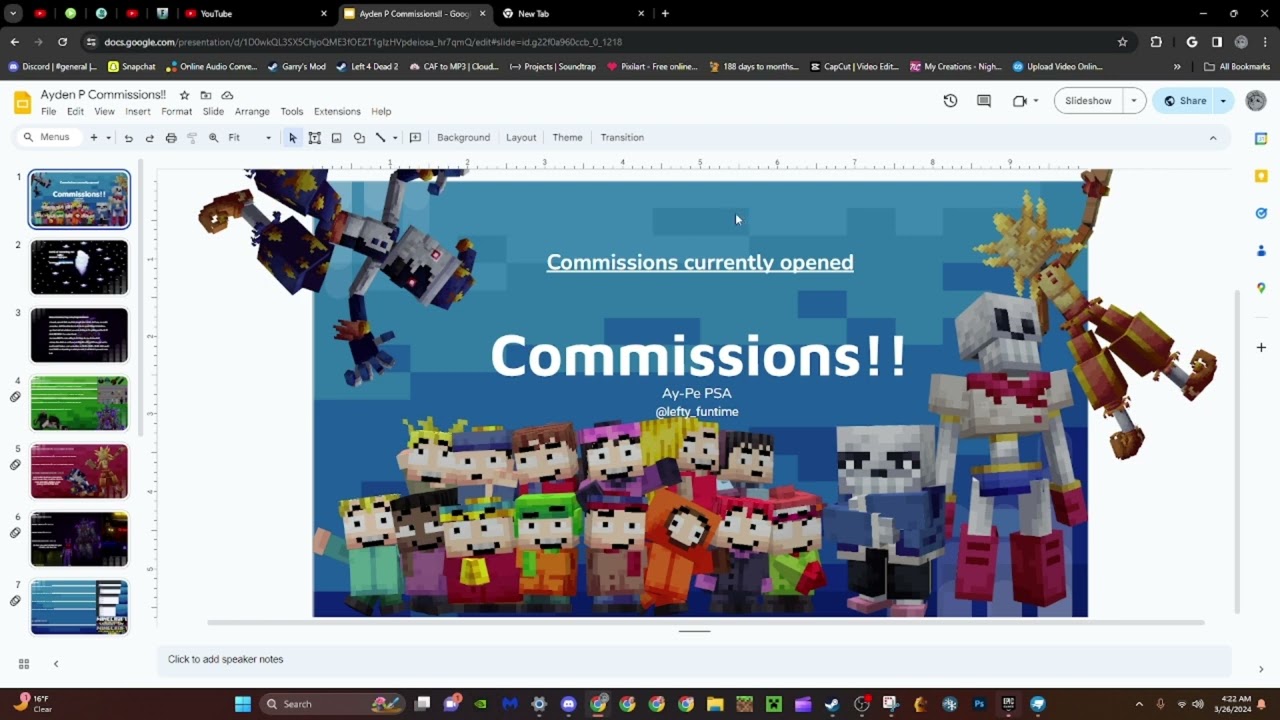The image size is (1280, 720).
Task: Expand the side panel arrow at bottom right
Action: [1261, 669]
